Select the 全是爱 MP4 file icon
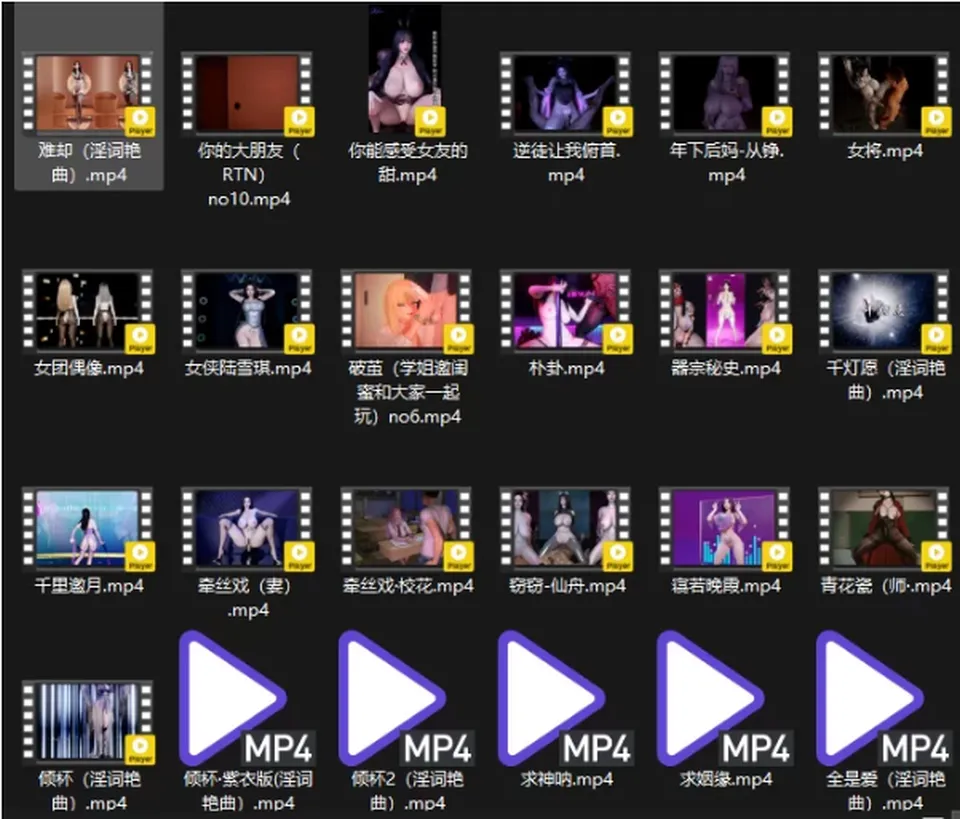Viewport: 960px width, 819px height. (884, 699)
